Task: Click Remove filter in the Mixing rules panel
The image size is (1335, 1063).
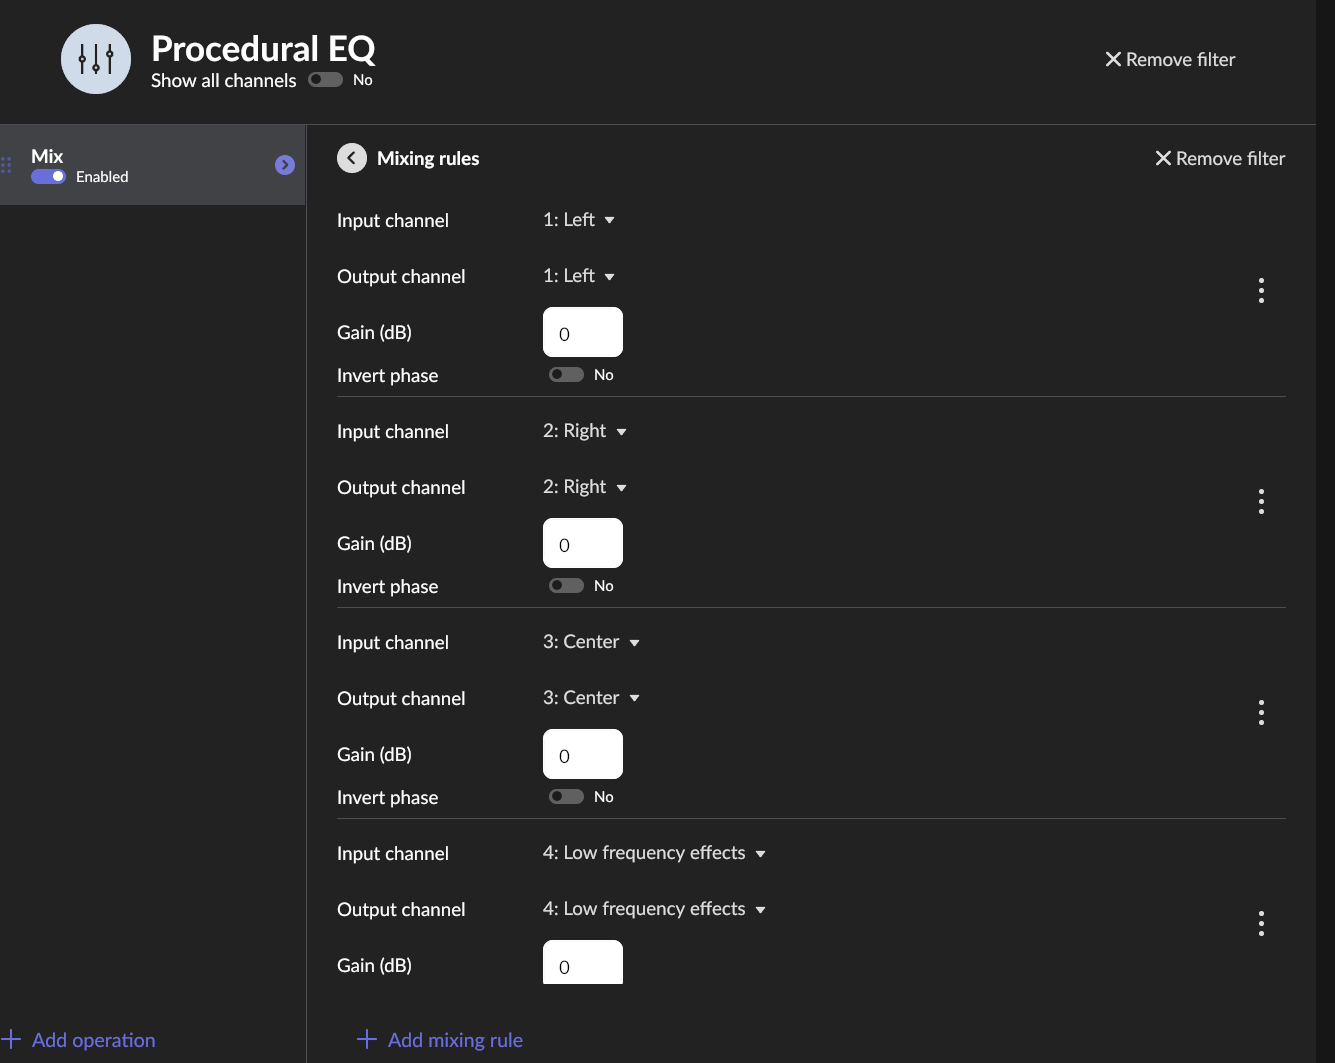Action: click(1220, 158)
